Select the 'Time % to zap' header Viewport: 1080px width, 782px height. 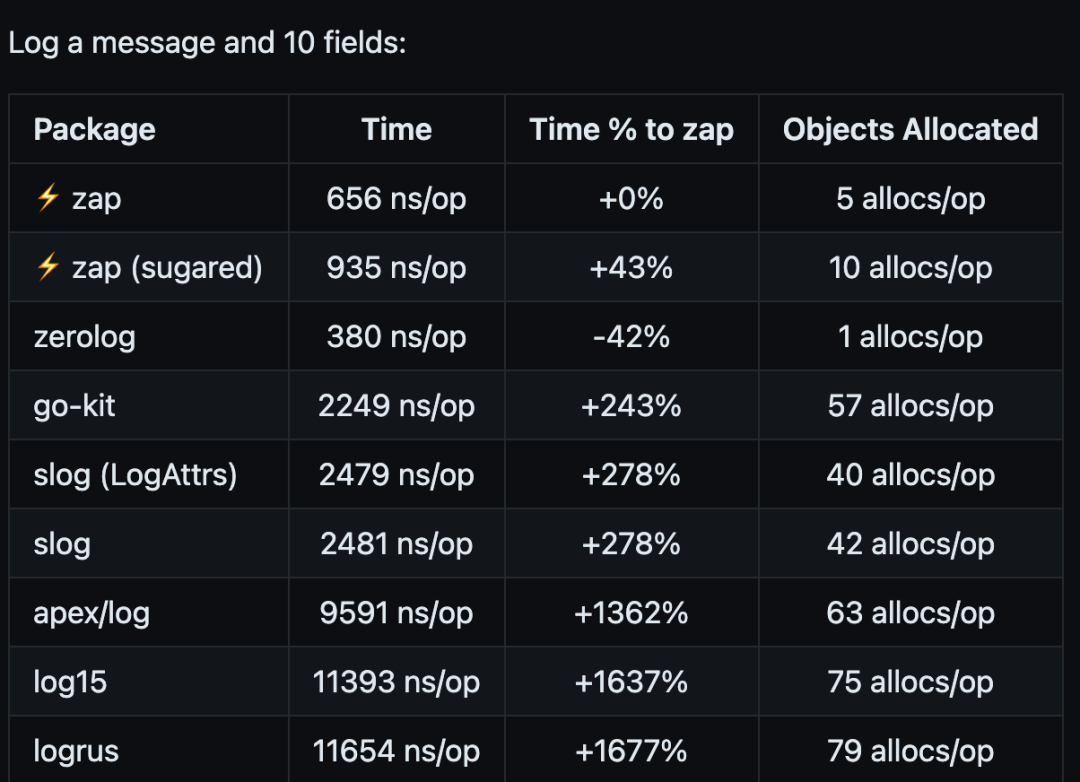point(631,129)
